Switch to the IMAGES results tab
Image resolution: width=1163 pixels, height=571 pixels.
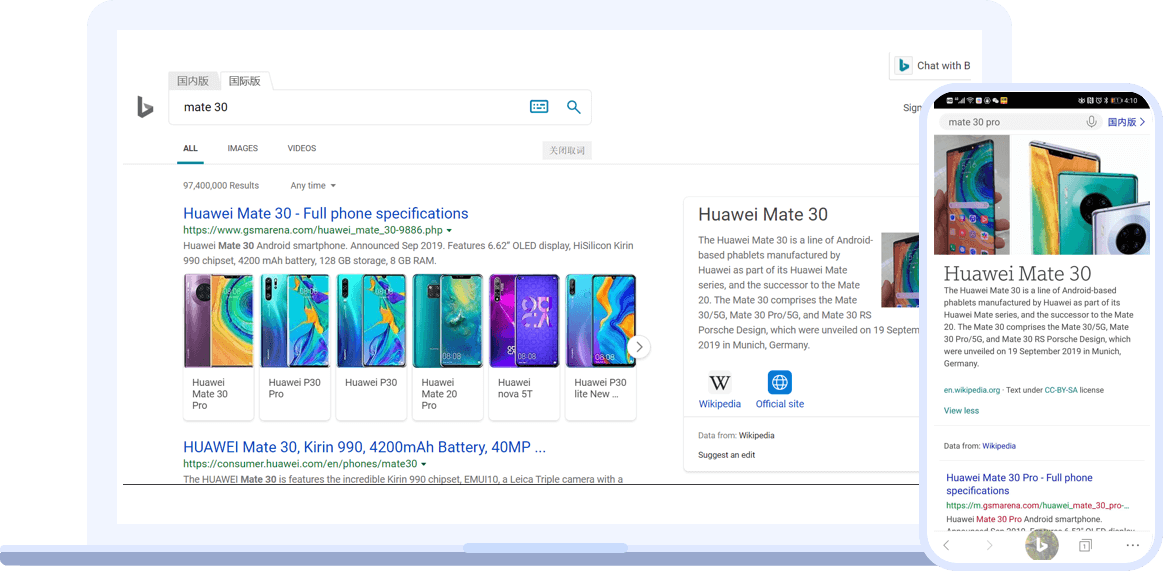(242, 149)
